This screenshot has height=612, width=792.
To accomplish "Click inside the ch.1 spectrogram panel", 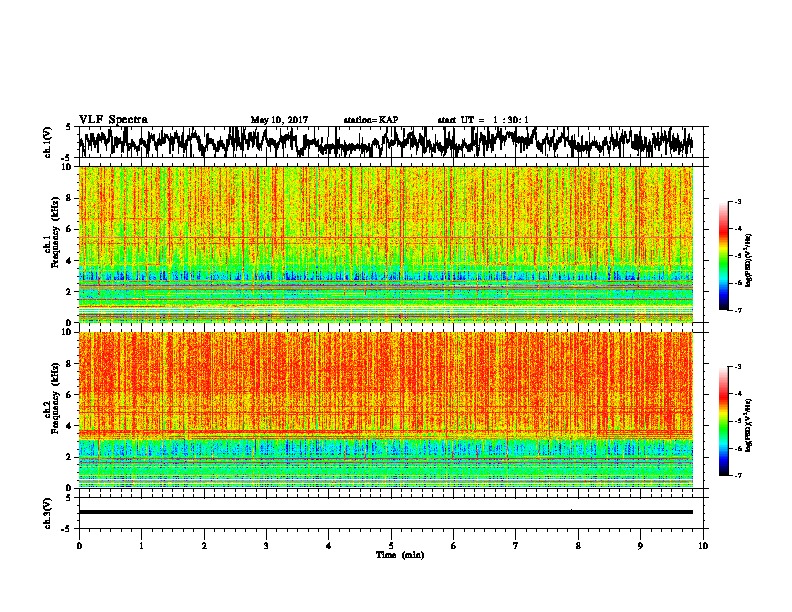I will click(x=386, y=244).
